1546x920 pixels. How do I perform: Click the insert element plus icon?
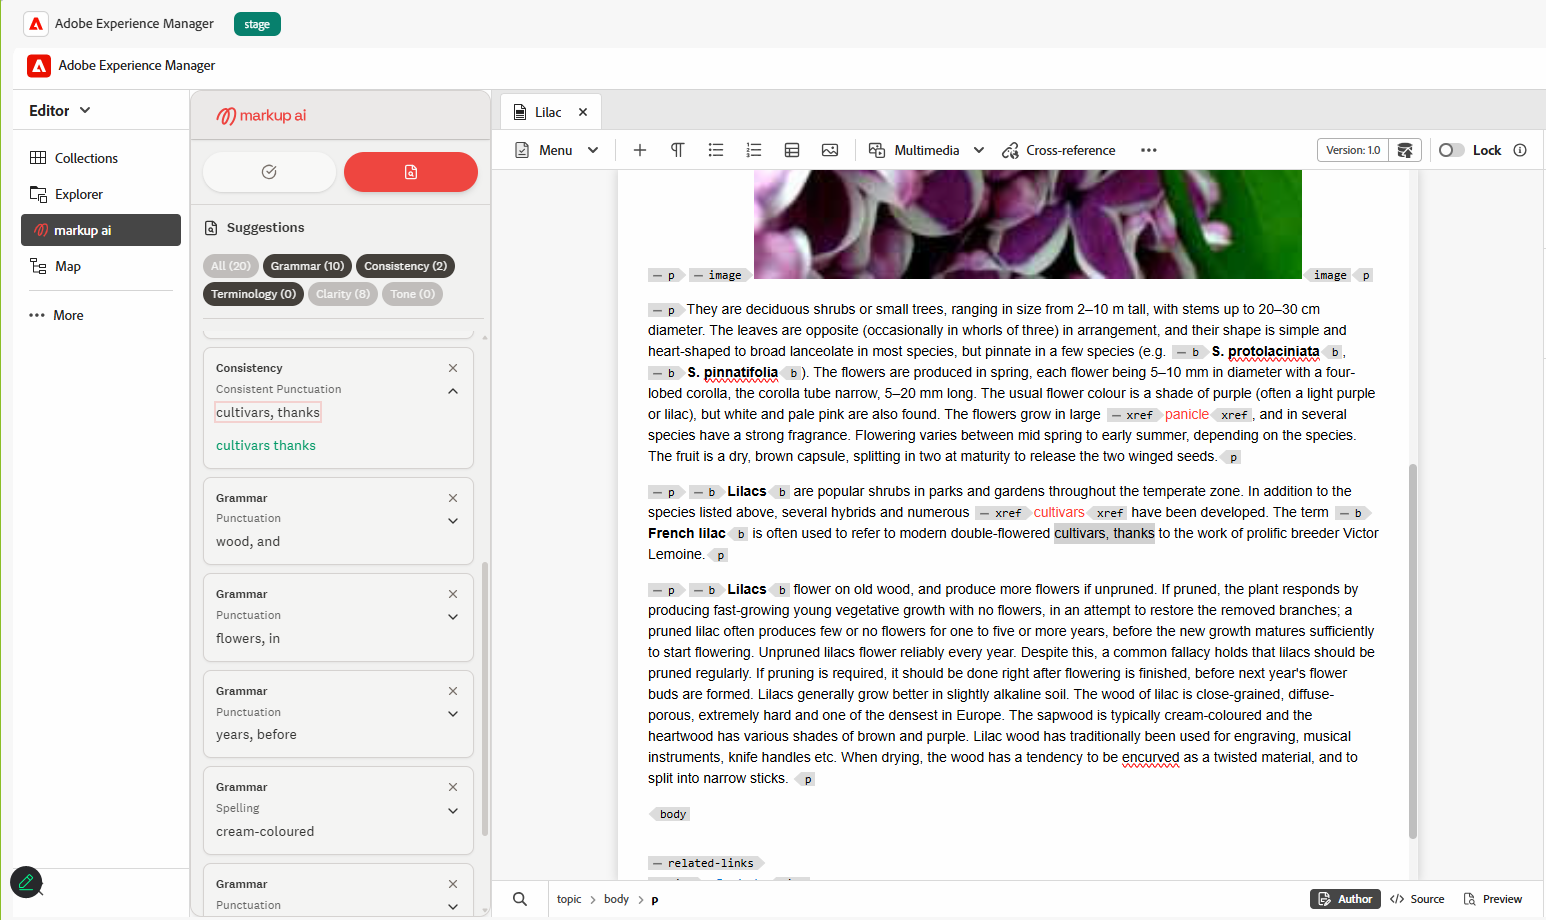pos(640,150)
